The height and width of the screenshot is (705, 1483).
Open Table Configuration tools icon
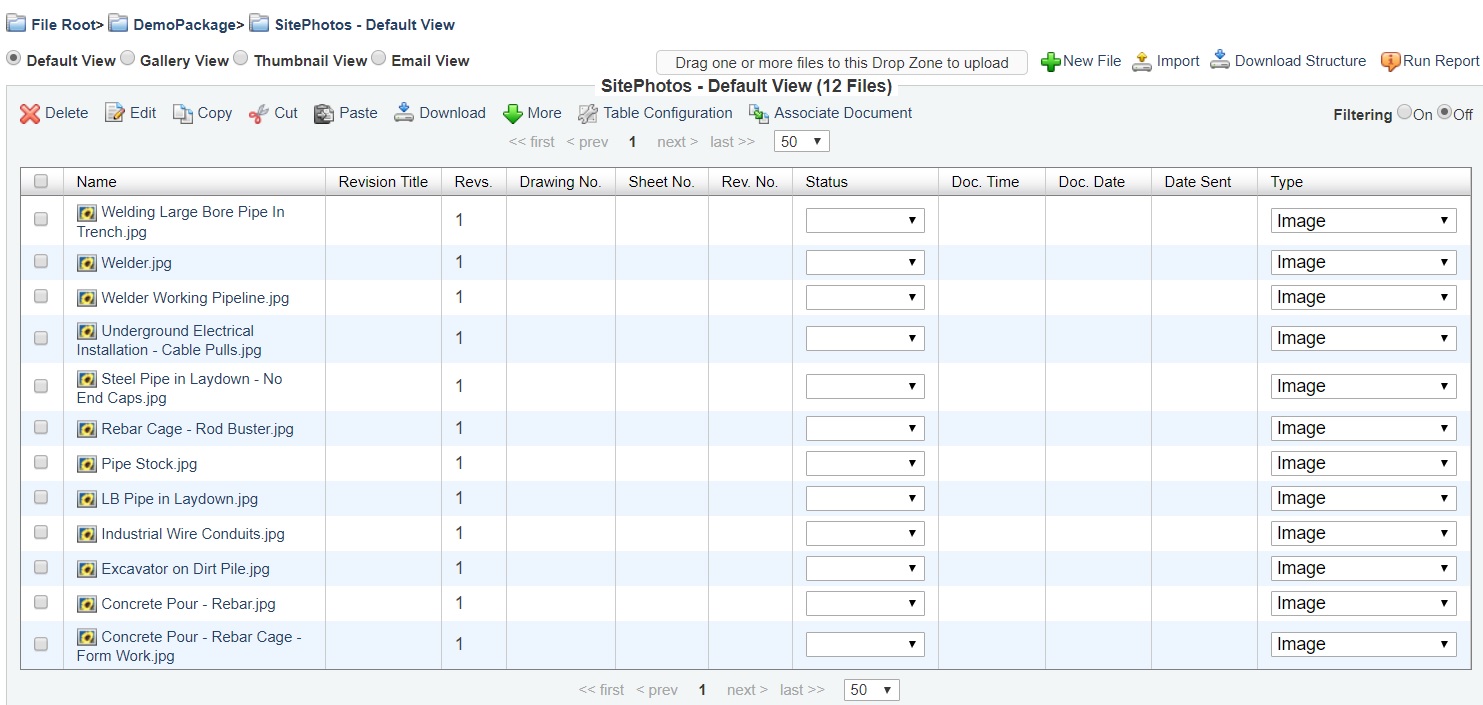tap(588, 114)
